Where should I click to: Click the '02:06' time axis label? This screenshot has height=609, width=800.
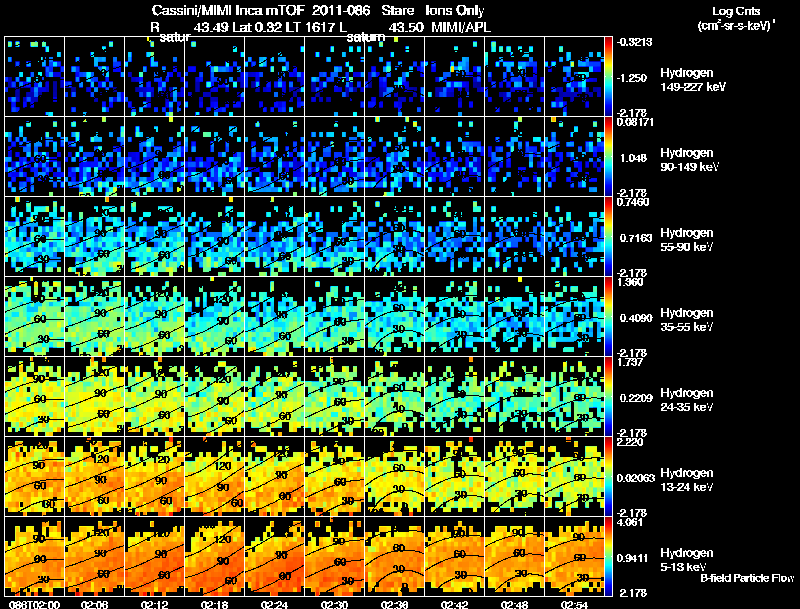pos(94,604)
